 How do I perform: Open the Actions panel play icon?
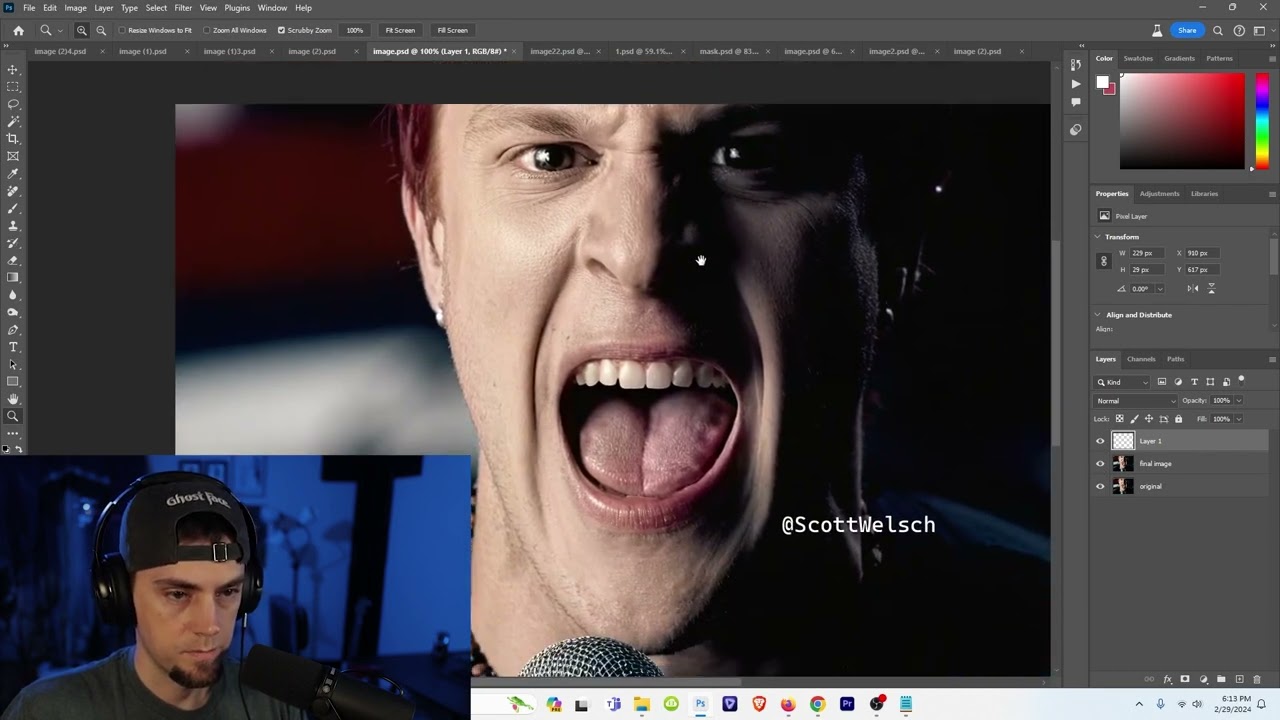tap(1076, 84)
